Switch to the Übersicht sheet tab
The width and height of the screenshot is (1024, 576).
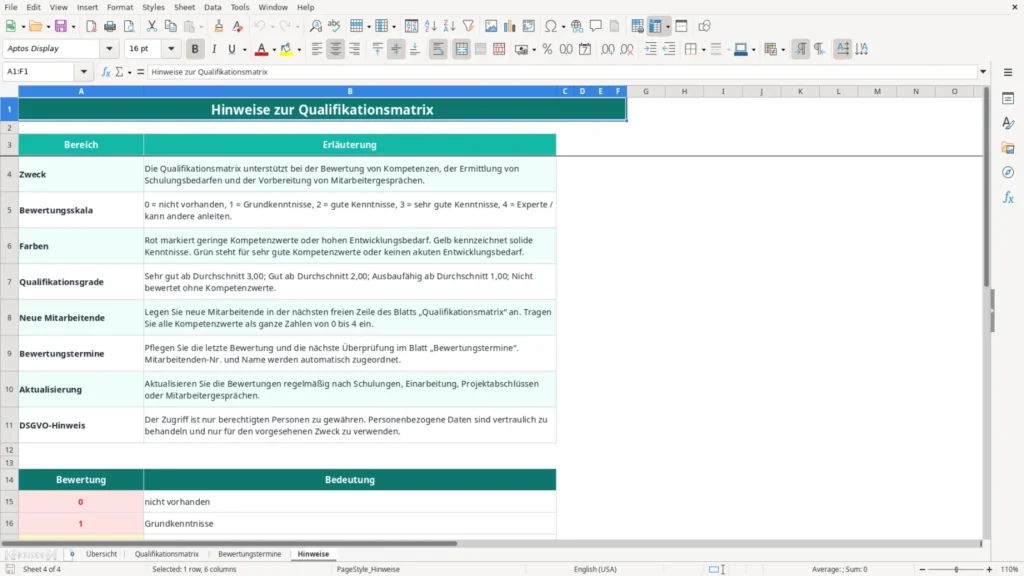101,554
